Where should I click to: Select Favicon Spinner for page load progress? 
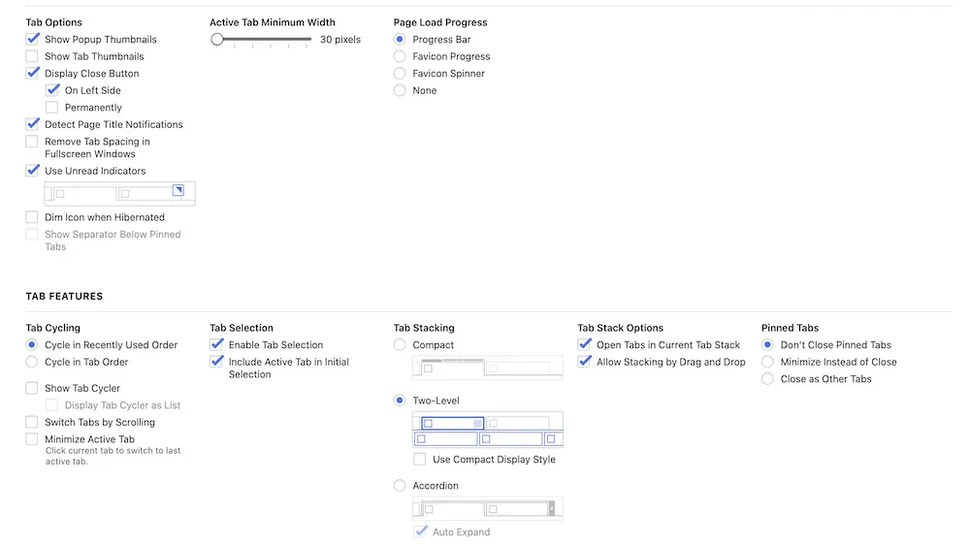[x=400, y=73]
